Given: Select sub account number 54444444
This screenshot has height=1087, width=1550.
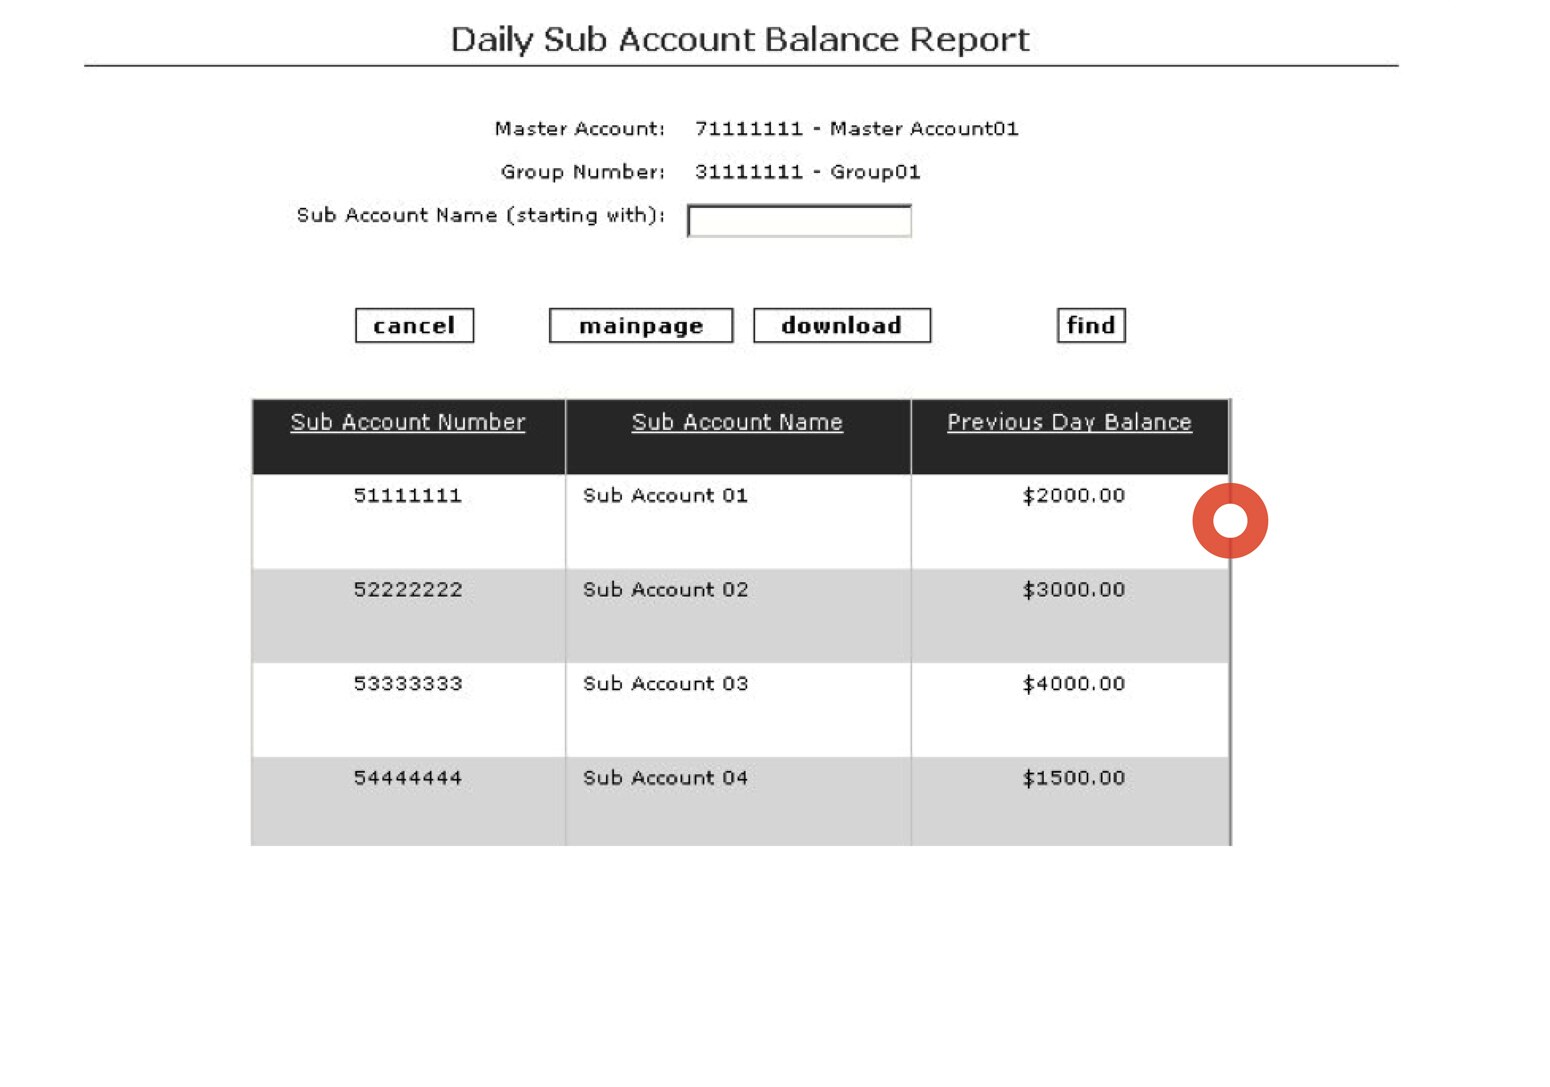Looking at the screenshot, I should (x=409, y=778).
